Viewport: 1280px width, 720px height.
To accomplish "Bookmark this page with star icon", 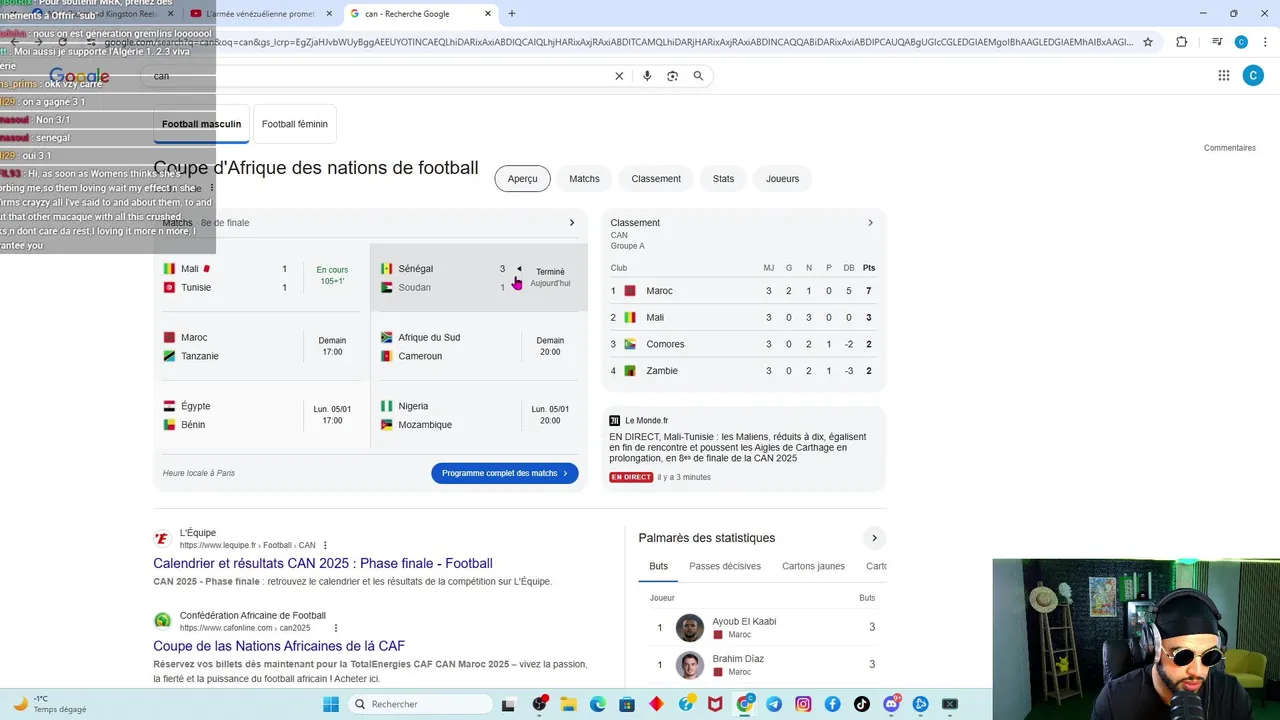I will tap(1148, 42).
